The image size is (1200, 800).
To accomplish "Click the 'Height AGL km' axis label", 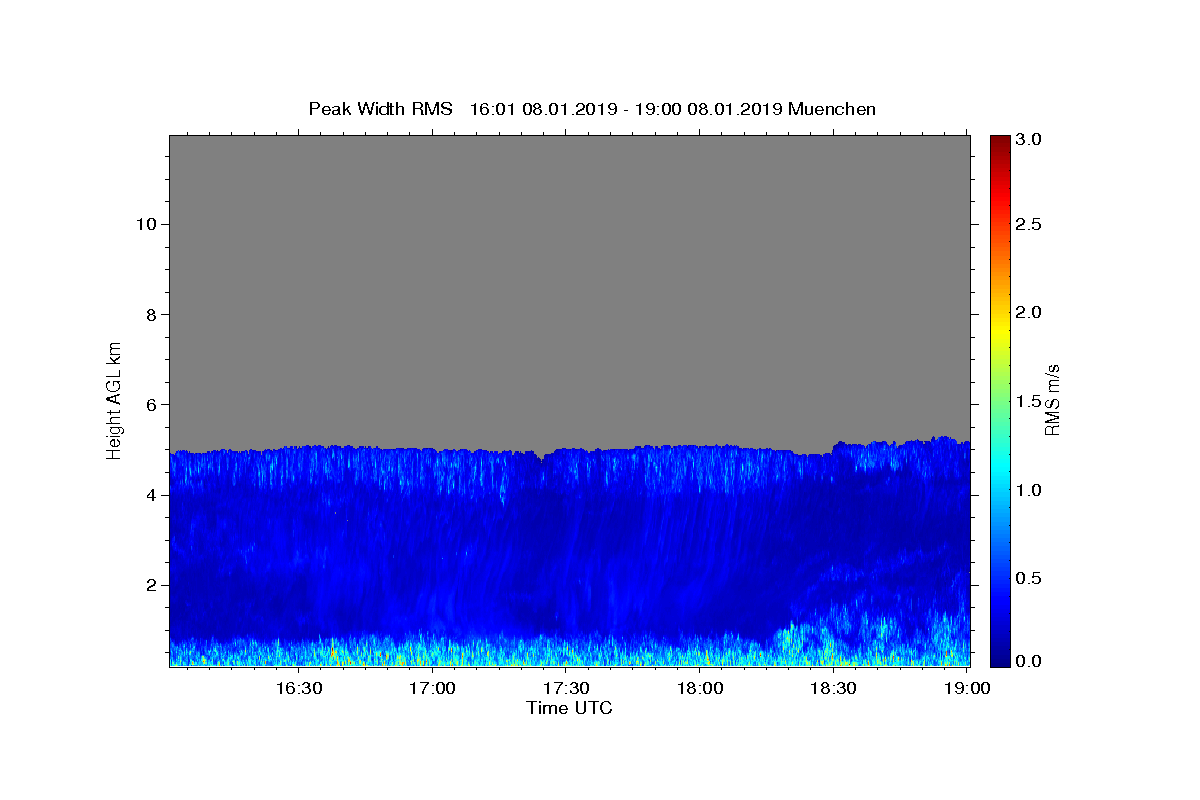I will (x=114, y=399).
